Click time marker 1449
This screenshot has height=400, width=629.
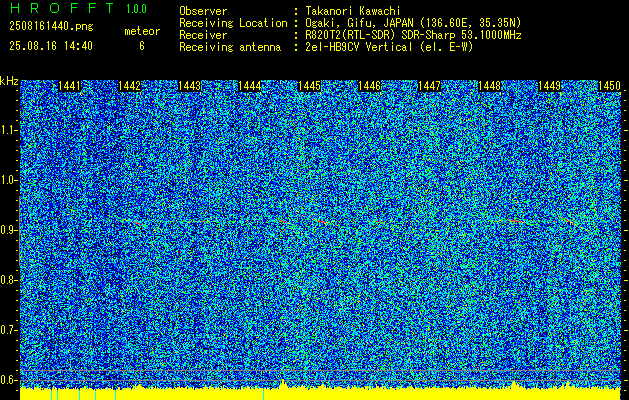(549, 86)
